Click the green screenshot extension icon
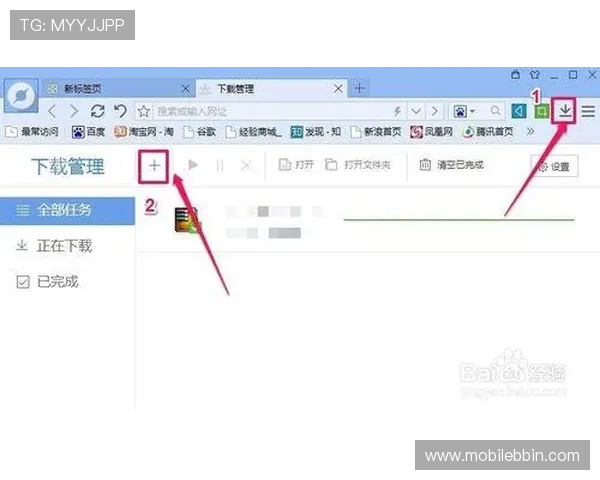The height and width of the screenshot is (480, 600). pos(542,111)
